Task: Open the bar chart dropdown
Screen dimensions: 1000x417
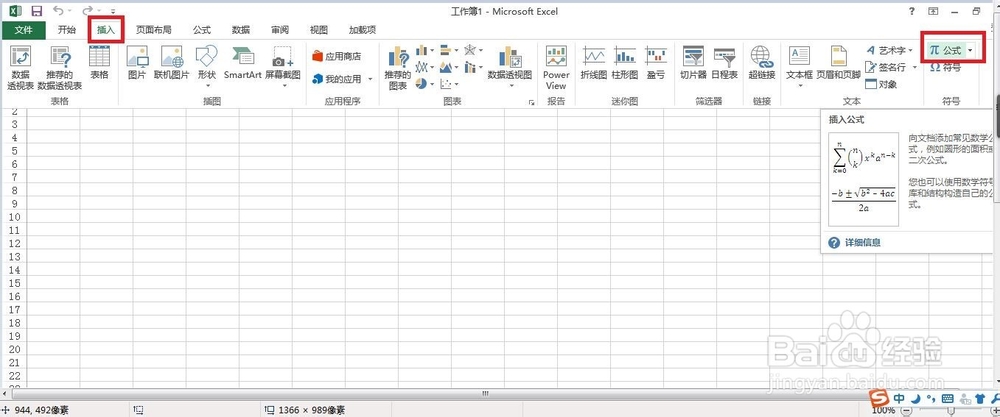Action: point(449,50)
